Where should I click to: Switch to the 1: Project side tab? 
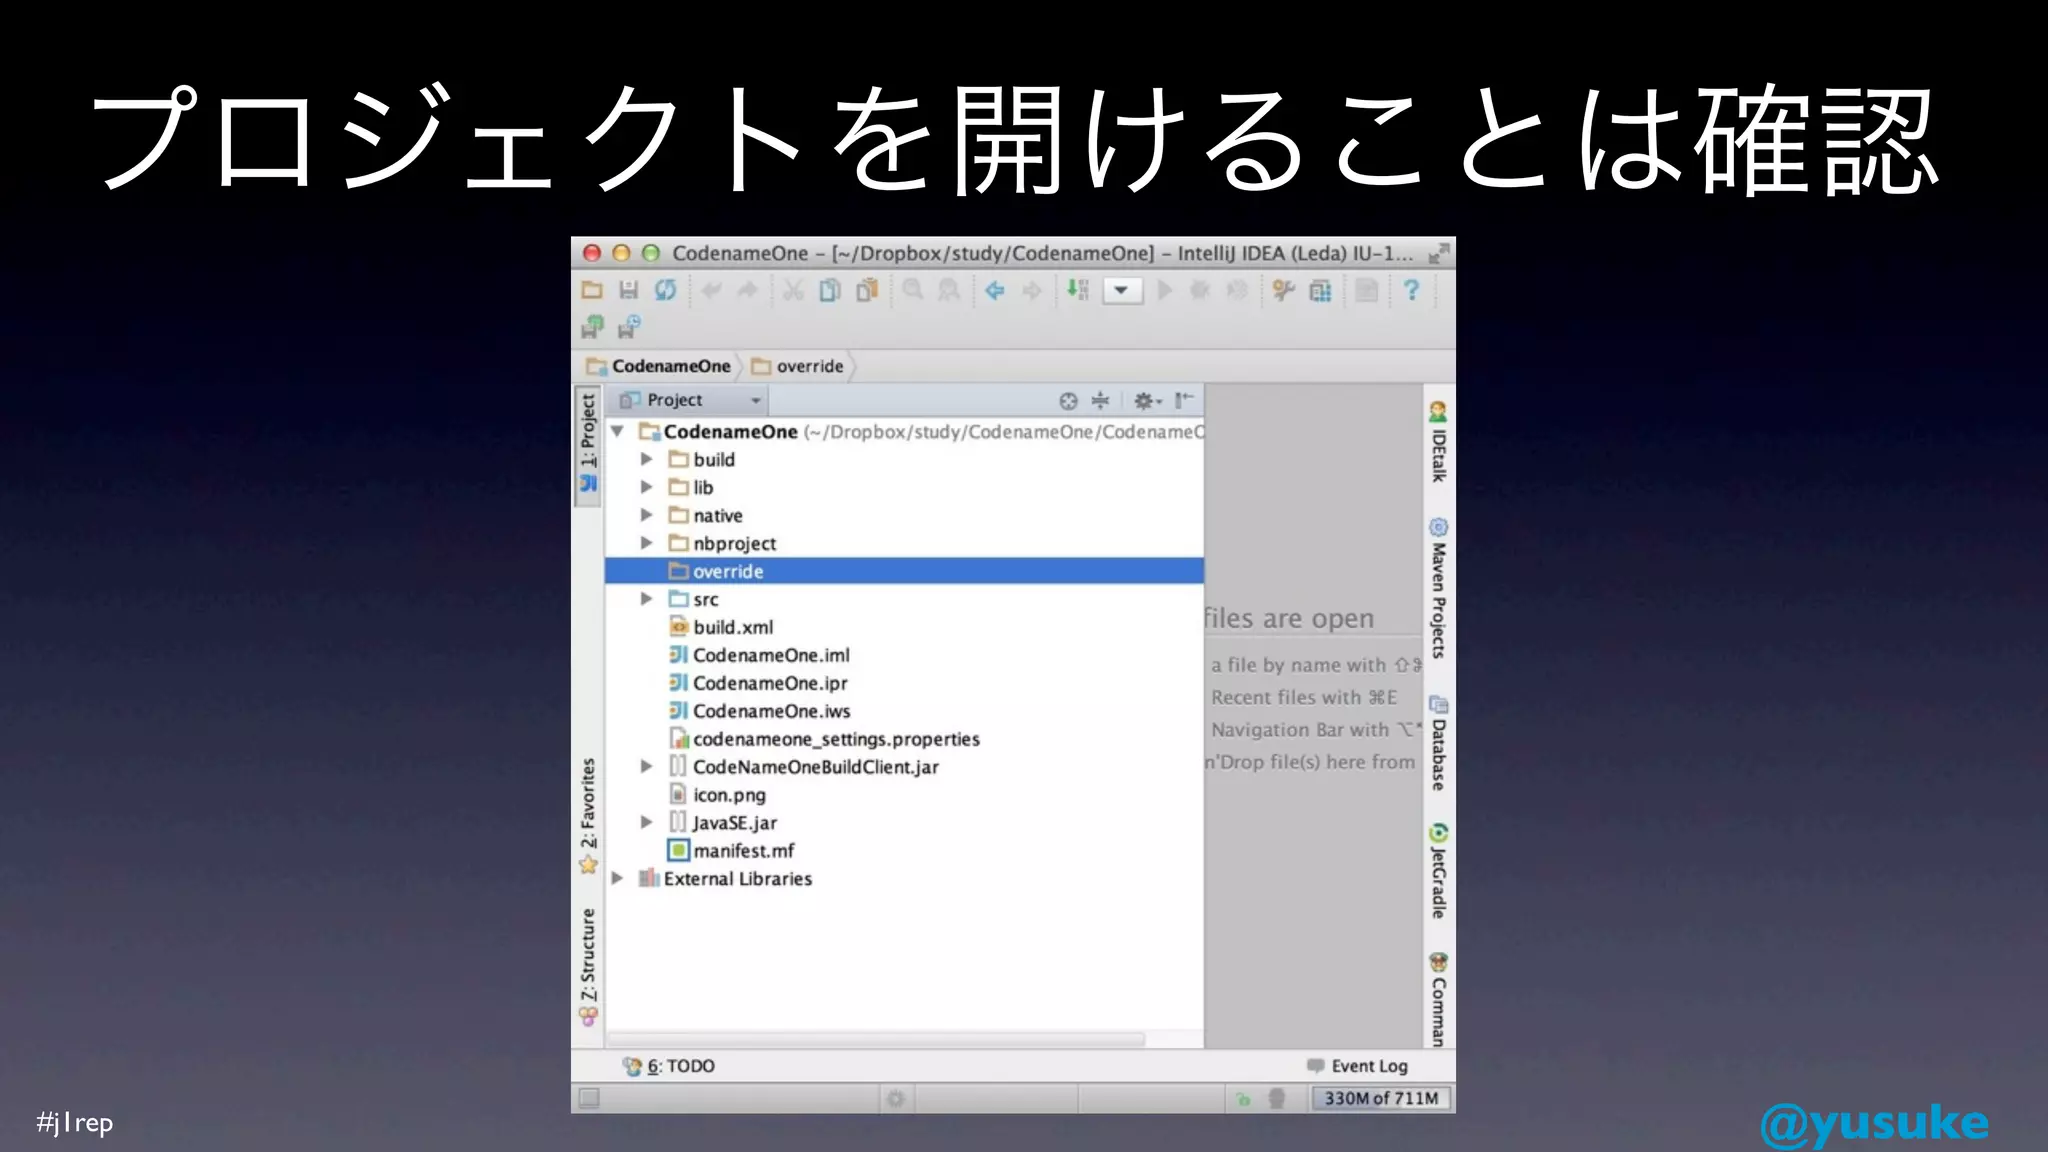point(588,445)
